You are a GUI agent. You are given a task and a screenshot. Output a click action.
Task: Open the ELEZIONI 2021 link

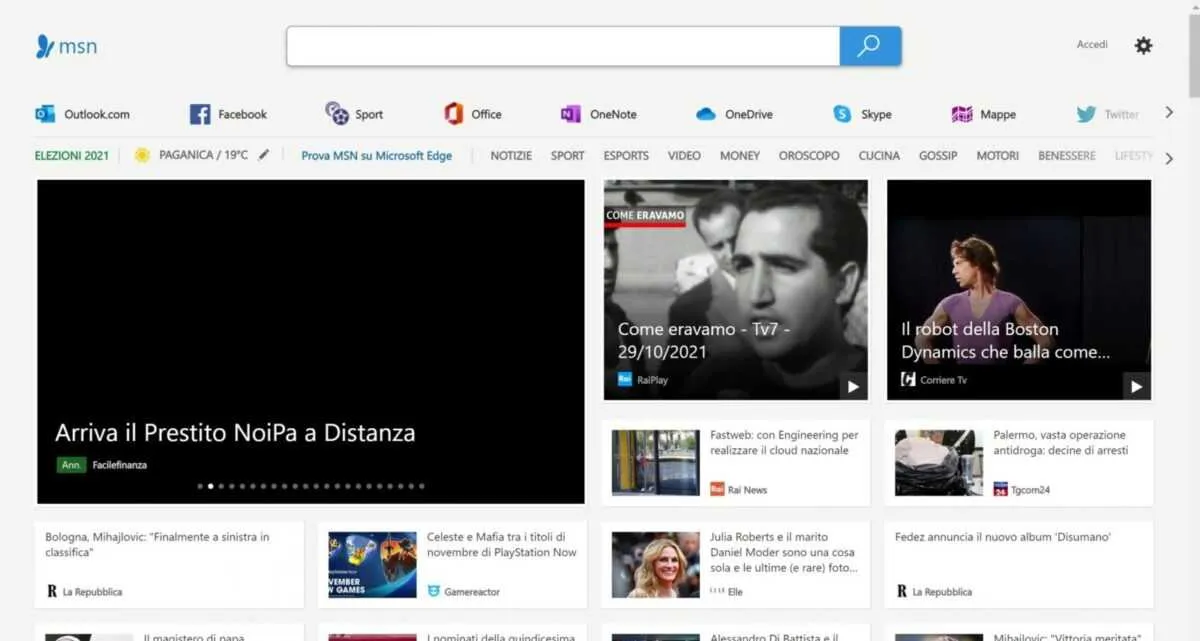[72, 156]
